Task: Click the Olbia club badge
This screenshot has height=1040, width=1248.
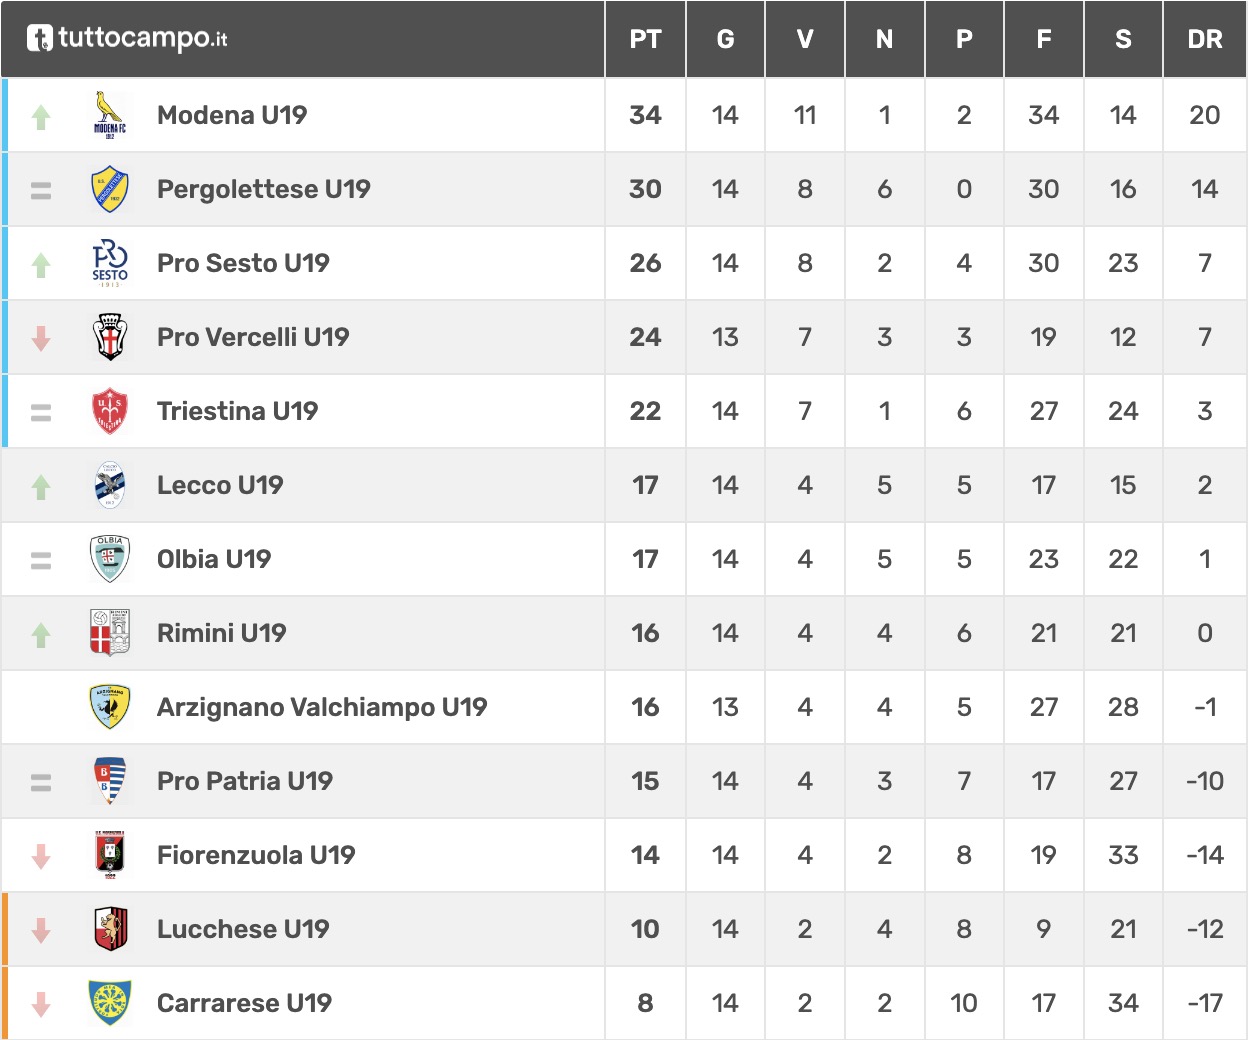Action: [110, 559]
